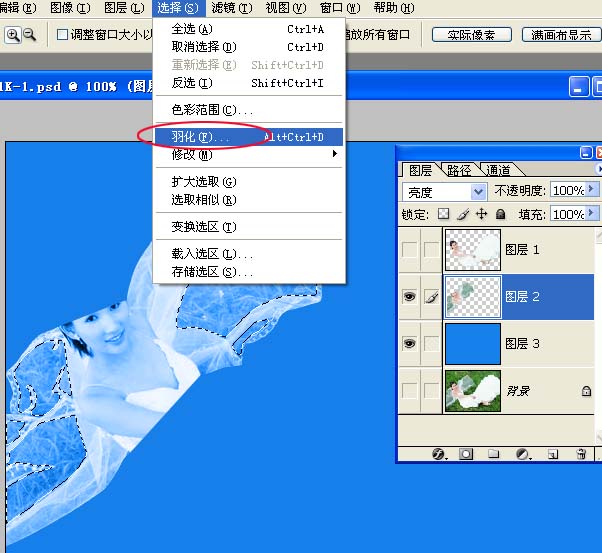
Task: Select the zoom out magnifier tool
Action: point(30,35)
